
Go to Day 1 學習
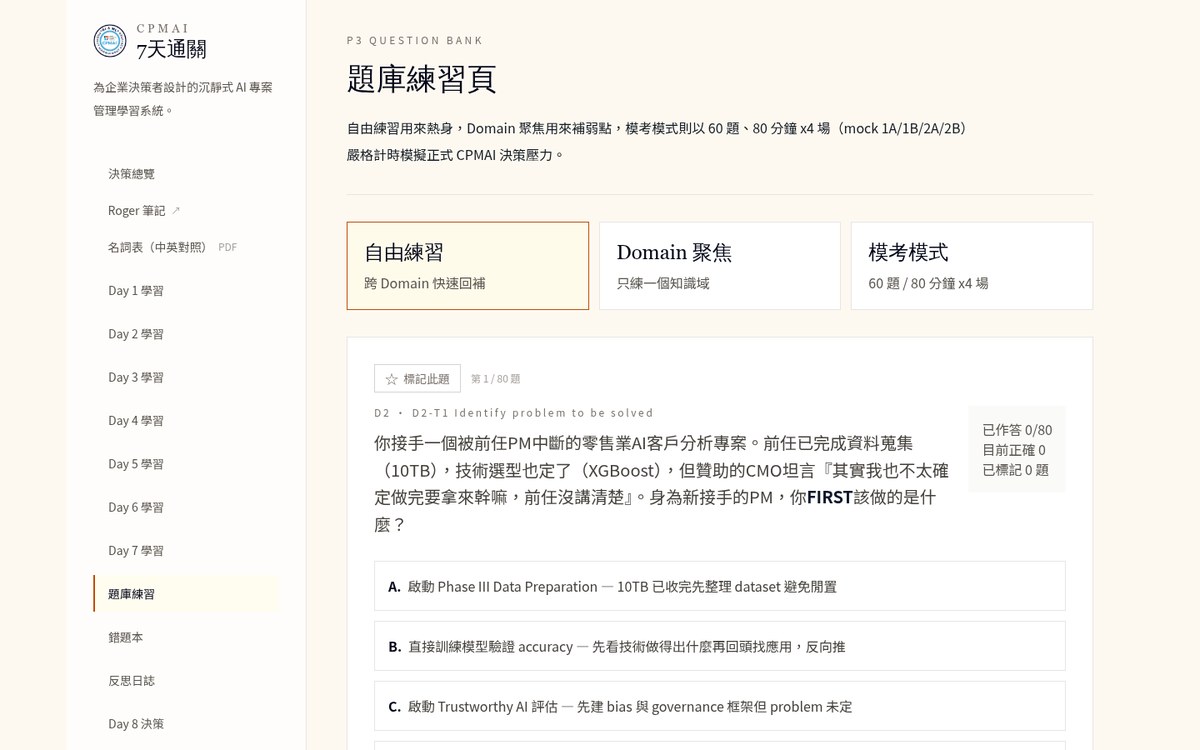[186, 290]
